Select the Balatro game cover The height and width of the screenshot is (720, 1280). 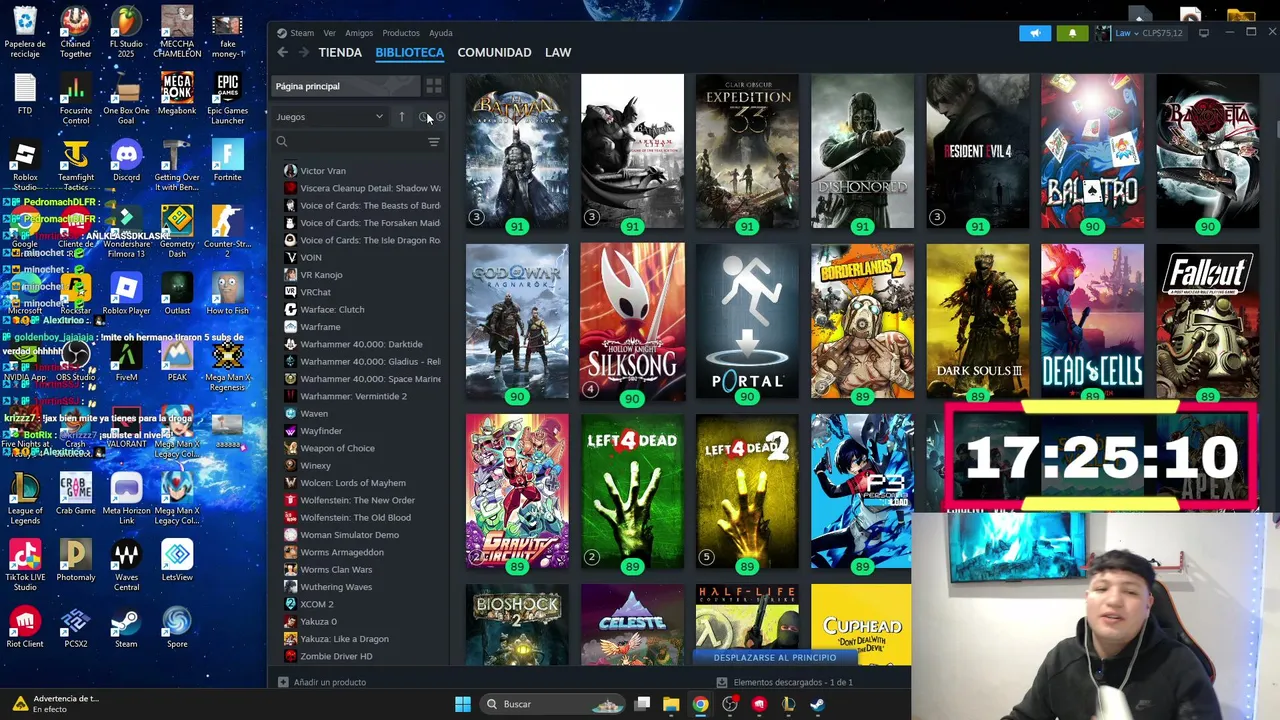1092,152
